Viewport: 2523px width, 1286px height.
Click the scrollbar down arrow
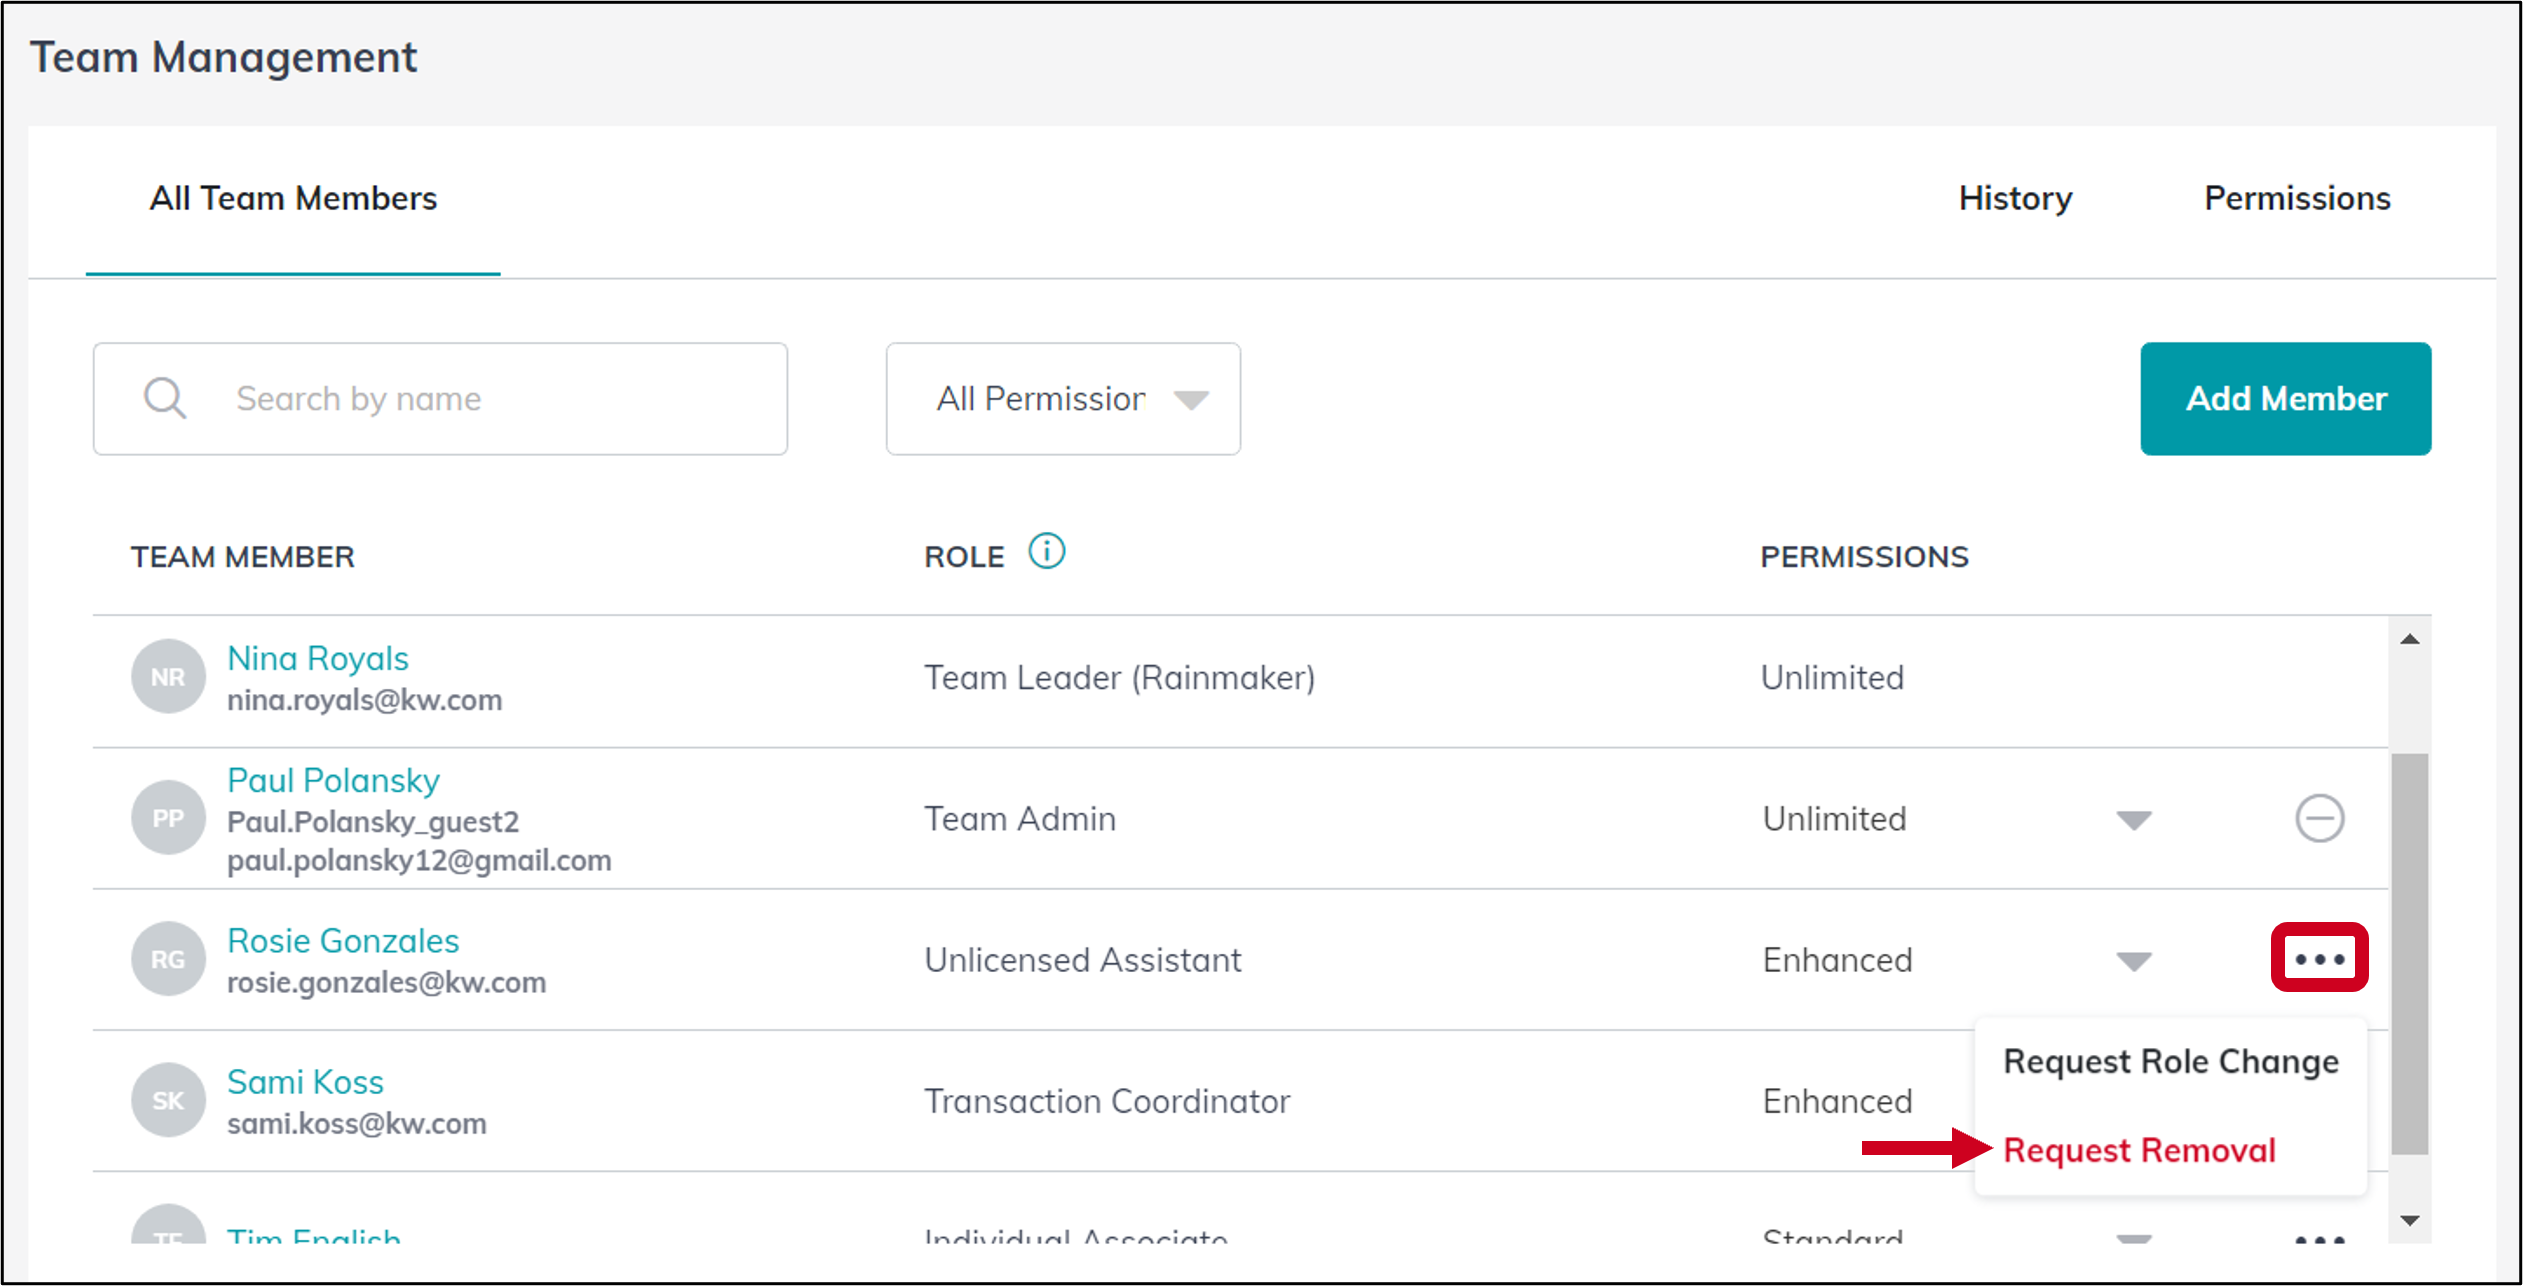click(2410, 1220)
